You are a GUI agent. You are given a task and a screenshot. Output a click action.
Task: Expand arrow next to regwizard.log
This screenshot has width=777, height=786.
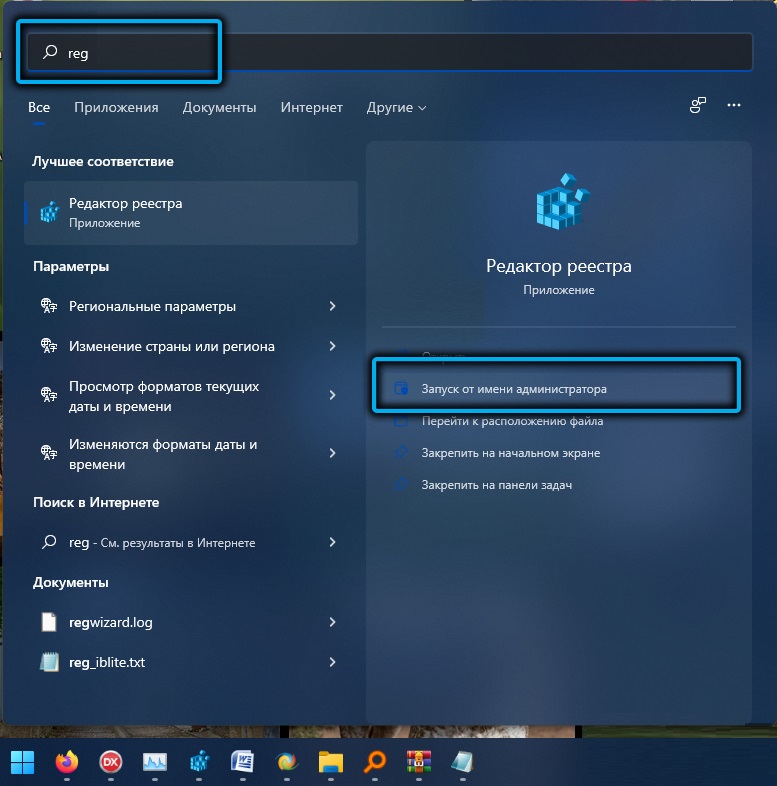(x=332, y=622)
